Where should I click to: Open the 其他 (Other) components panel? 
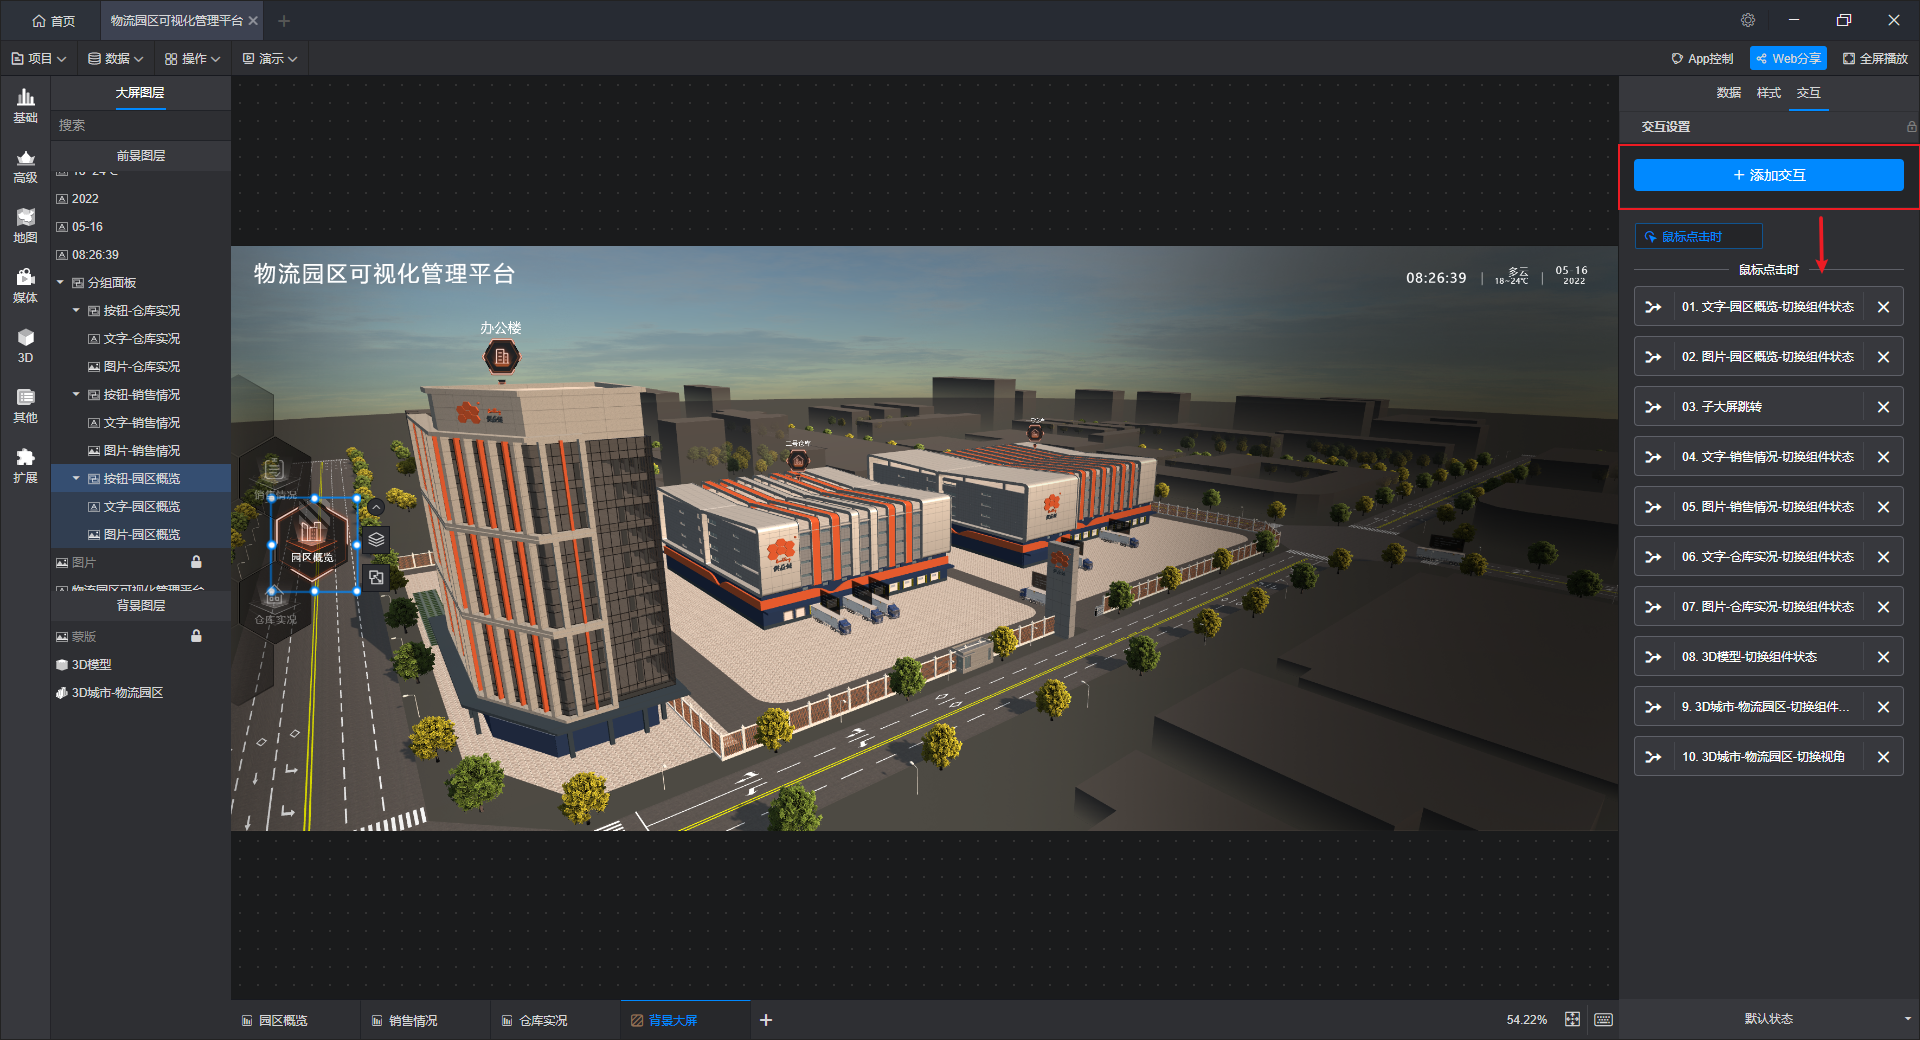[25, 406]
